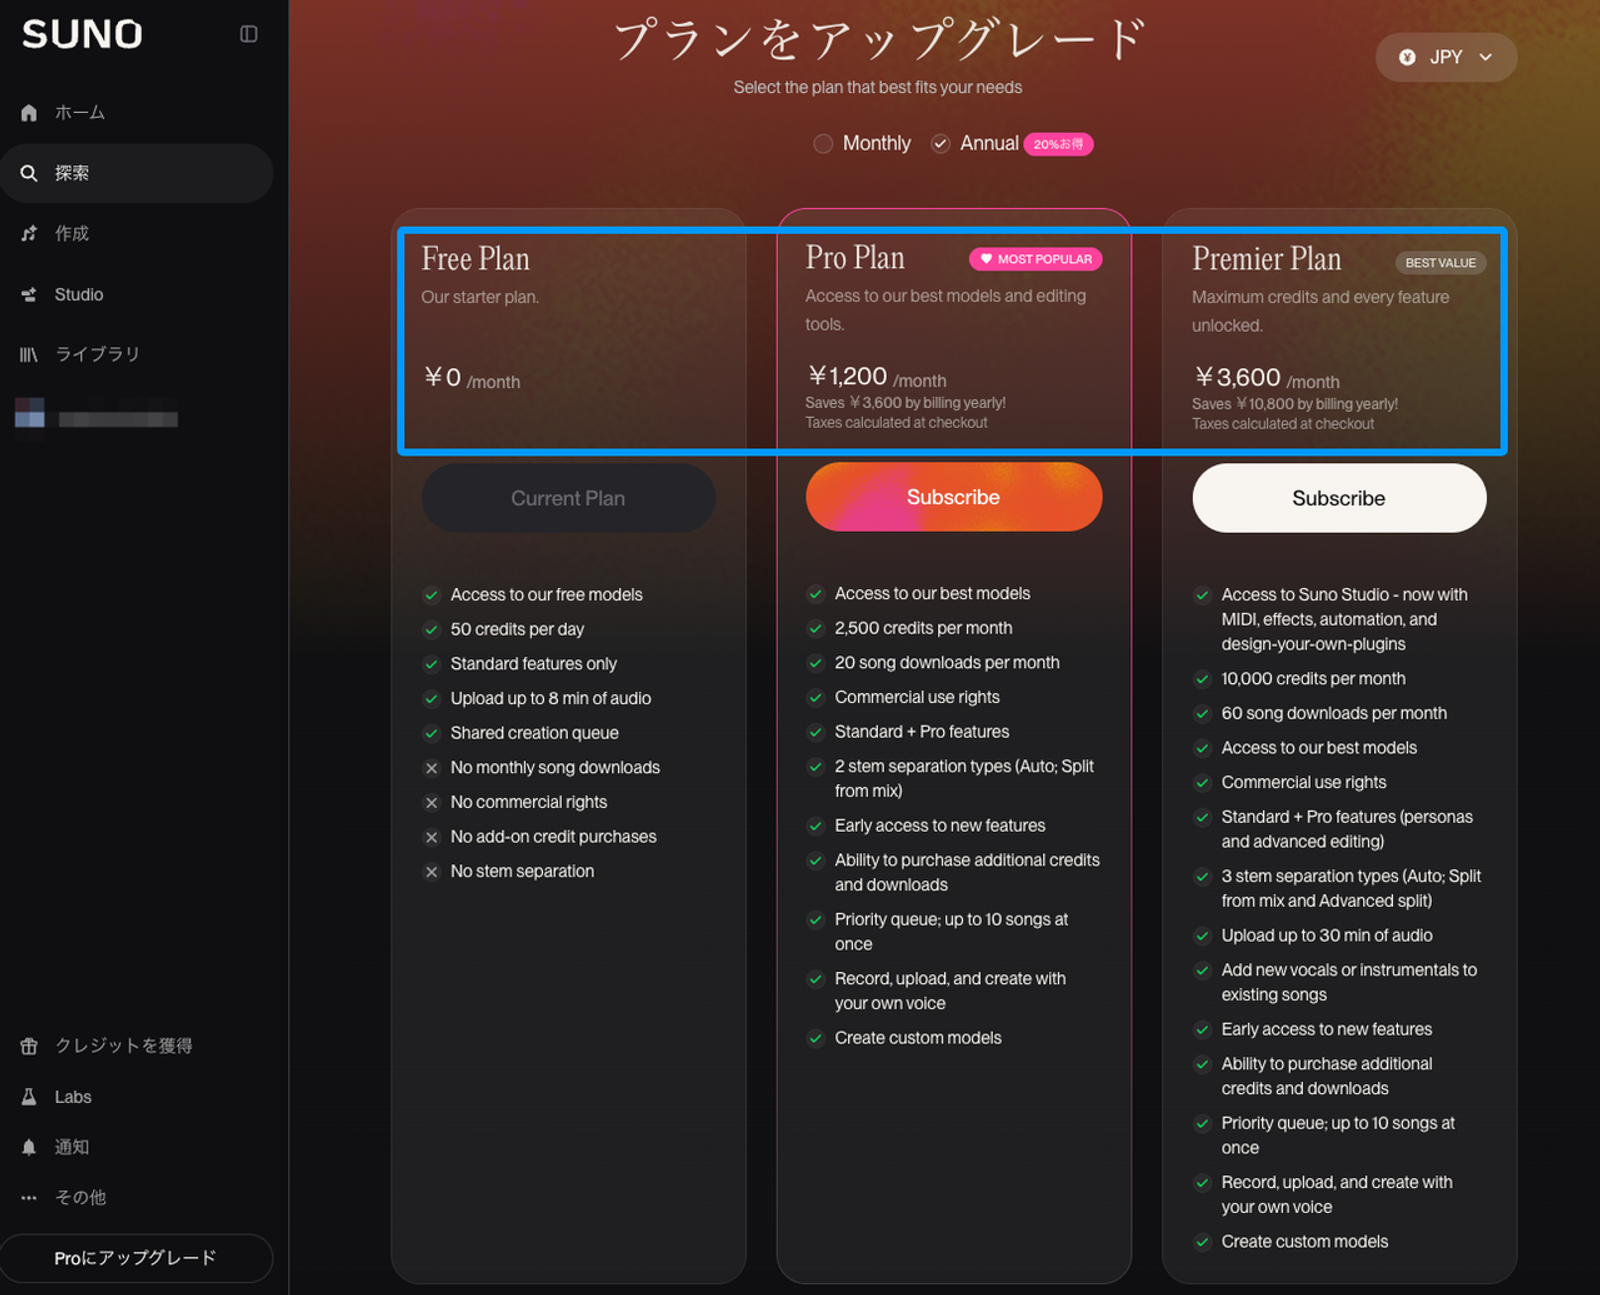Viewport: 1600px width, 1295px height.
Task: Click the ¥0 /month price
Action: tap(472, 378)
